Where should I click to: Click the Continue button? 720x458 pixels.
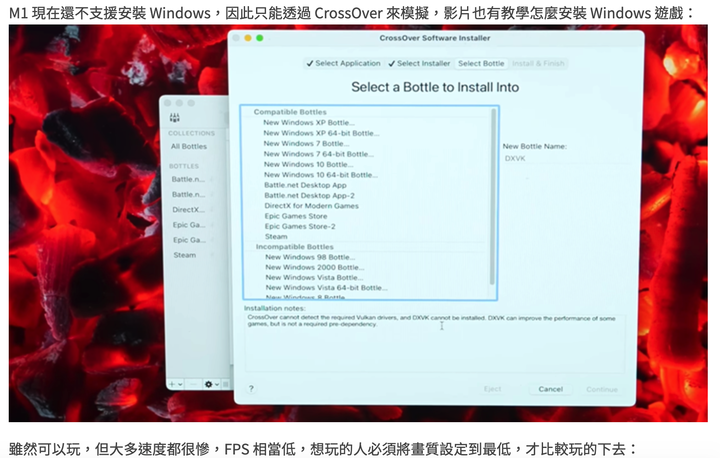coord(602,389)
